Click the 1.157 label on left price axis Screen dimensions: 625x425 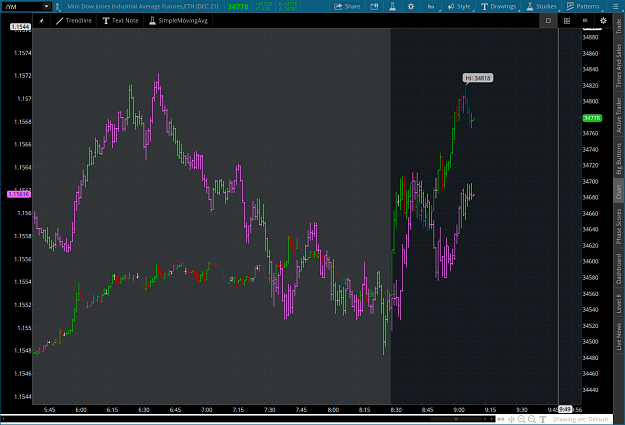[x=24, y=98]
